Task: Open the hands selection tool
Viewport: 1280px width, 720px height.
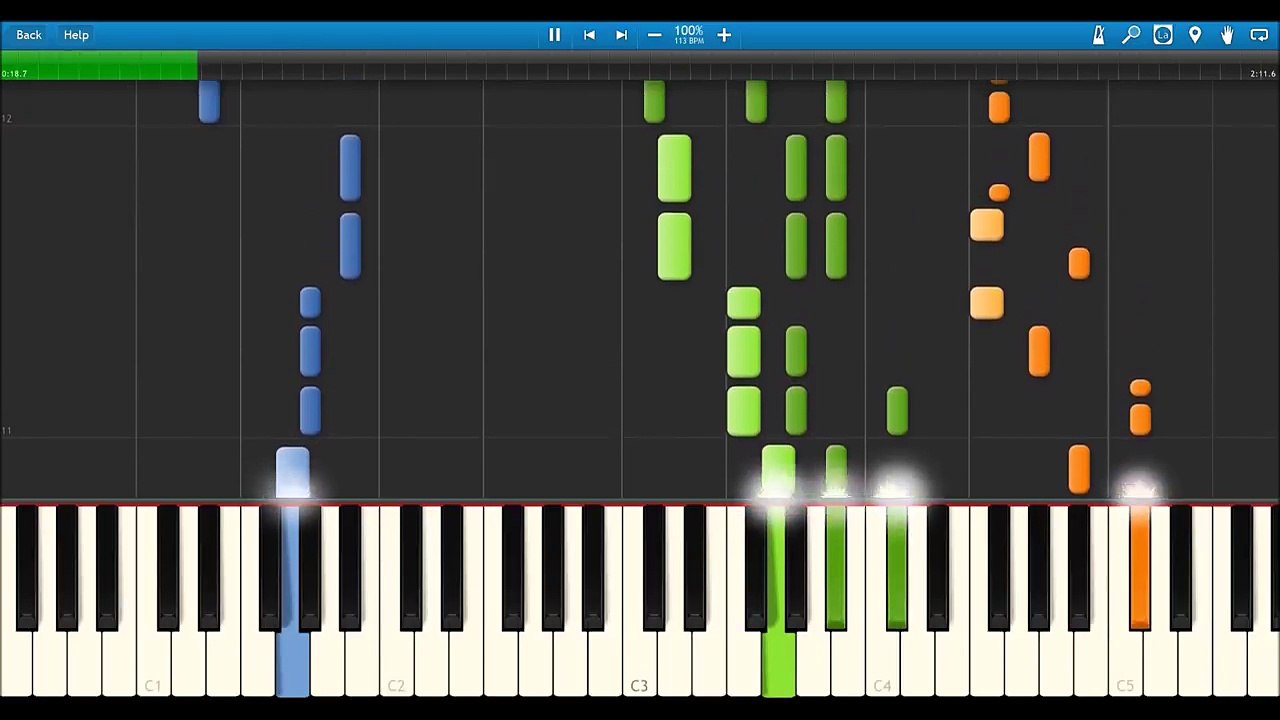Action: (x=1227, y=35)
